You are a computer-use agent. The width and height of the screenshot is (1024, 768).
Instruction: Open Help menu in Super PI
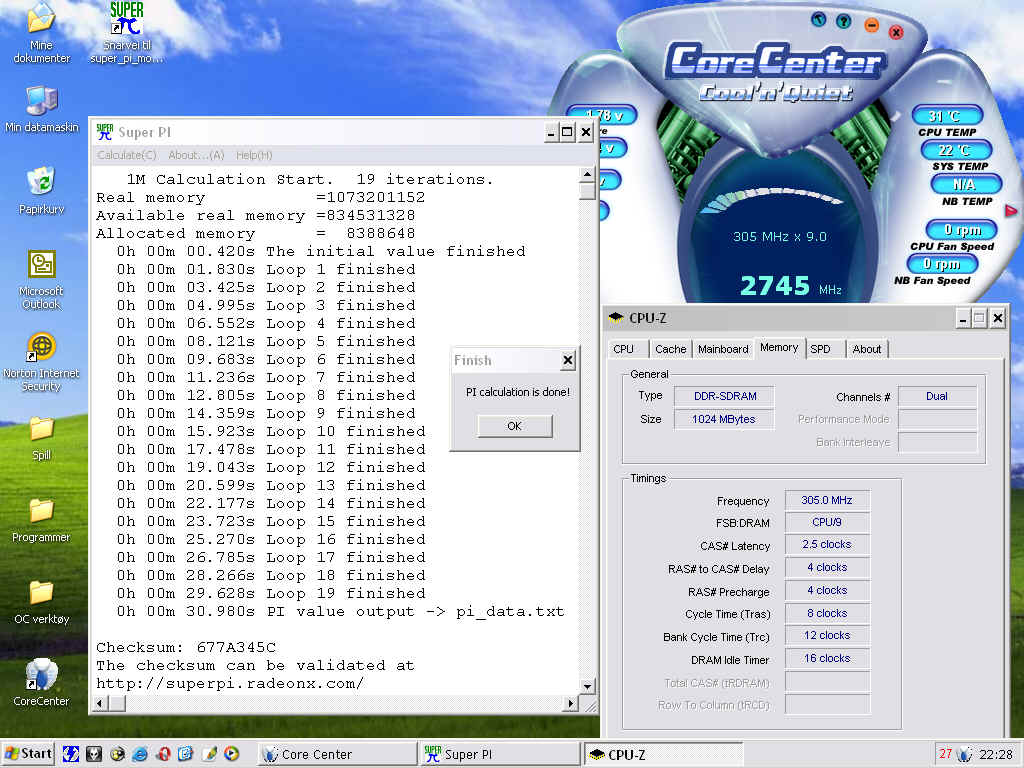(254, 155)
